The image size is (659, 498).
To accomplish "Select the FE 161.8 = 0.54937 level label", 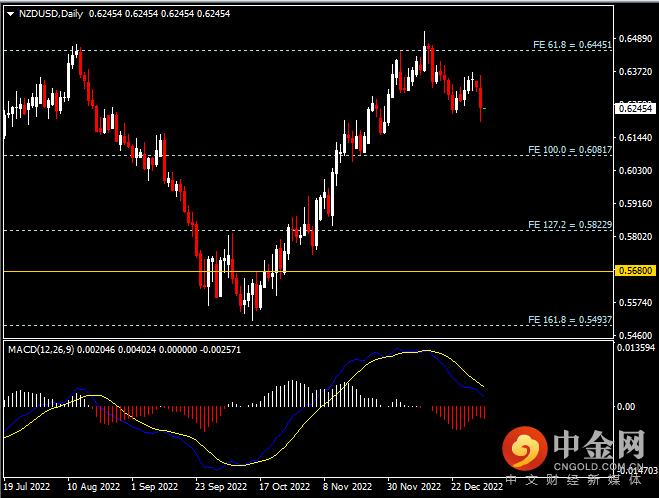I will (x=570, y=319).
